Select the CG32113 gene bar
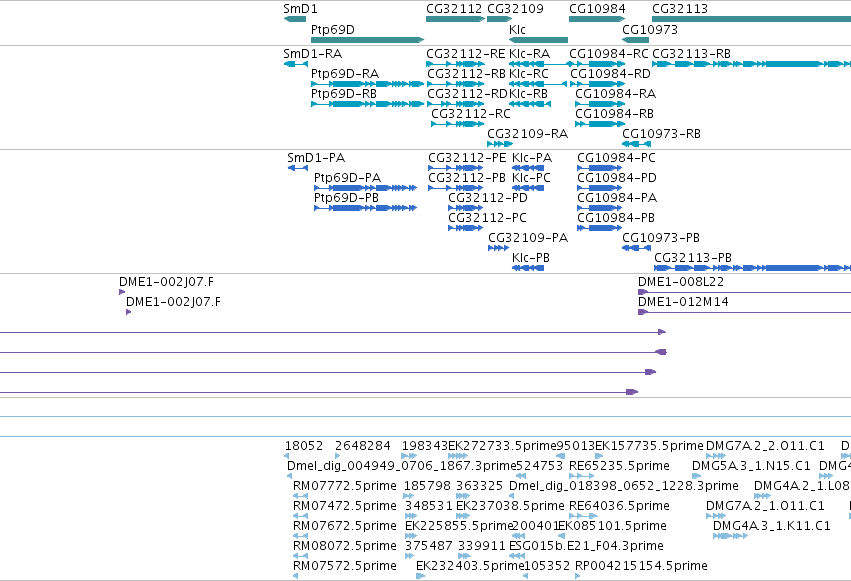This screenshot has height=581, width=851. click(751, 19)
